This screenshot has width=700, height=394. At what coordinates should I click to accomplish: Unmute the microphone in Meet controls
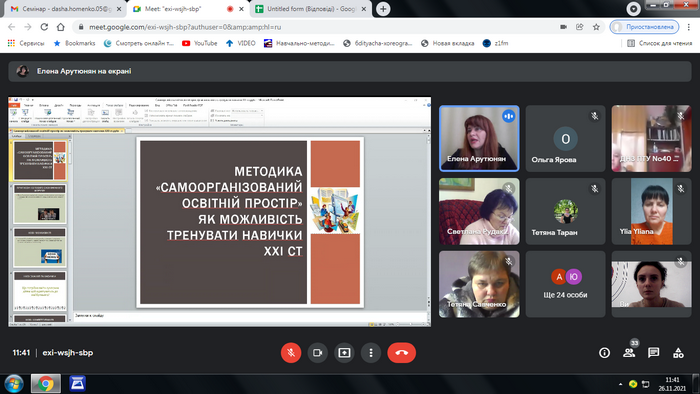(x=291, y=353)
